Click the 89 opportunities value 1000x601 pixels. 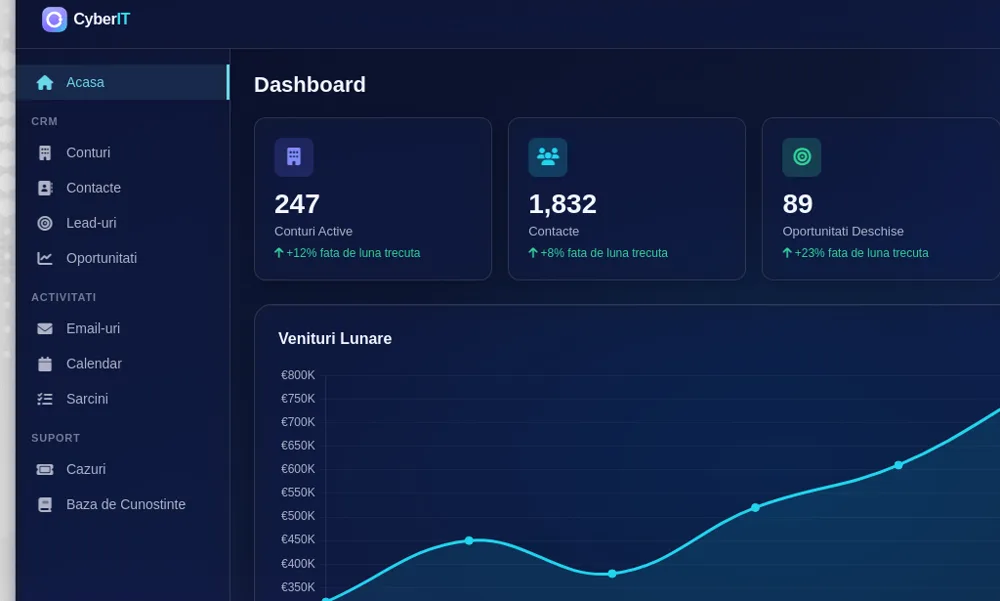click(797, 204)
